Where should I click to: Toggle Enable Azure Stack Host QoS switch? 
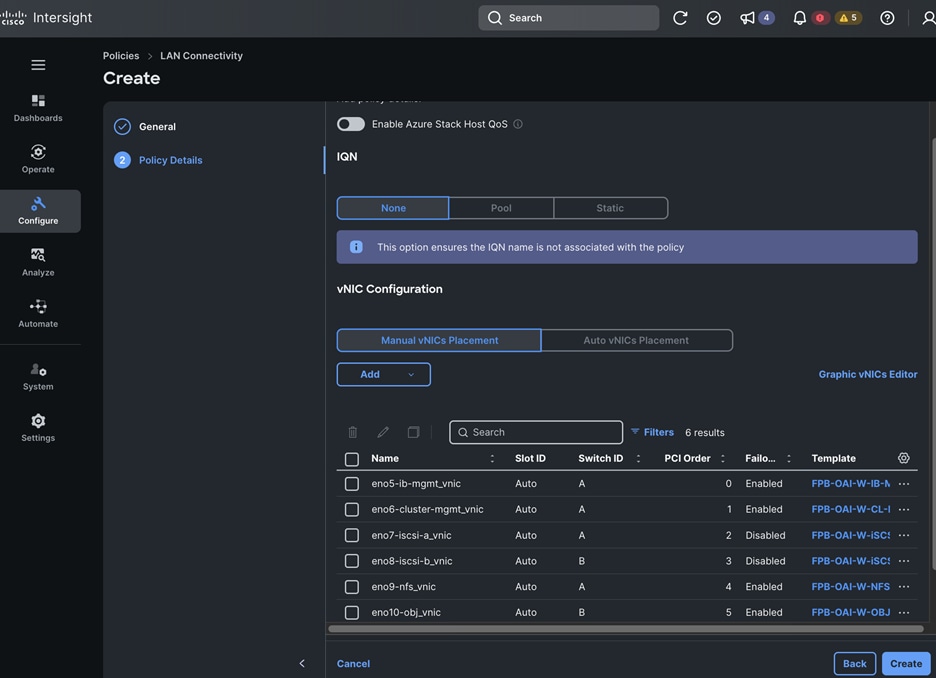(350, 124)
